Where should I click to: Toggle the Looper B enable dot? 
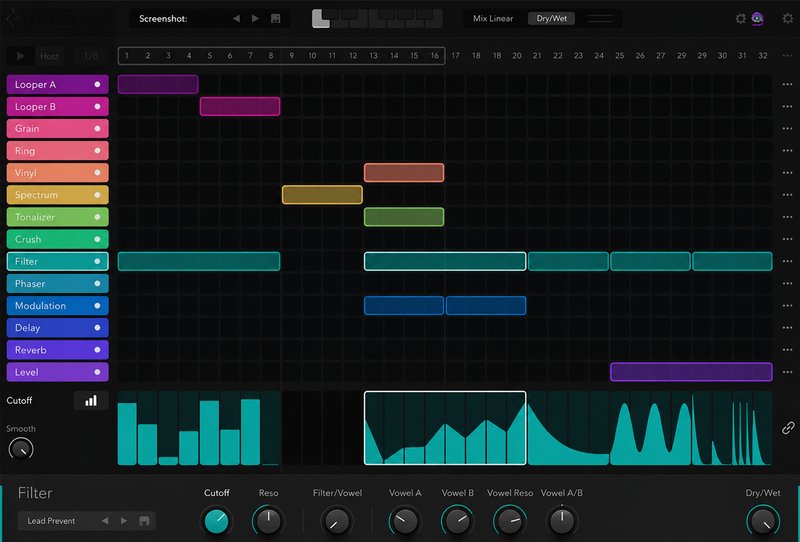[x=97, y=107]
